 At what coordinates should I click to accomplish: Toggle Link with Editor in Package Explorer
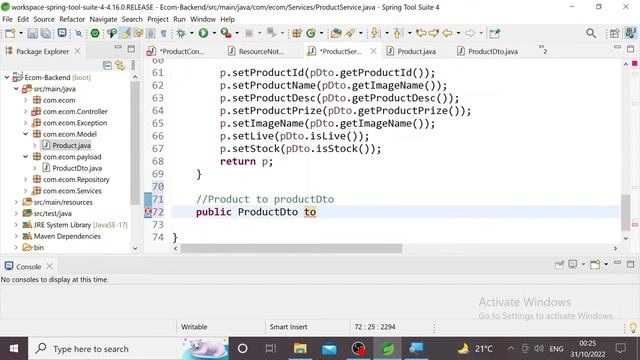tap(120, 65)
